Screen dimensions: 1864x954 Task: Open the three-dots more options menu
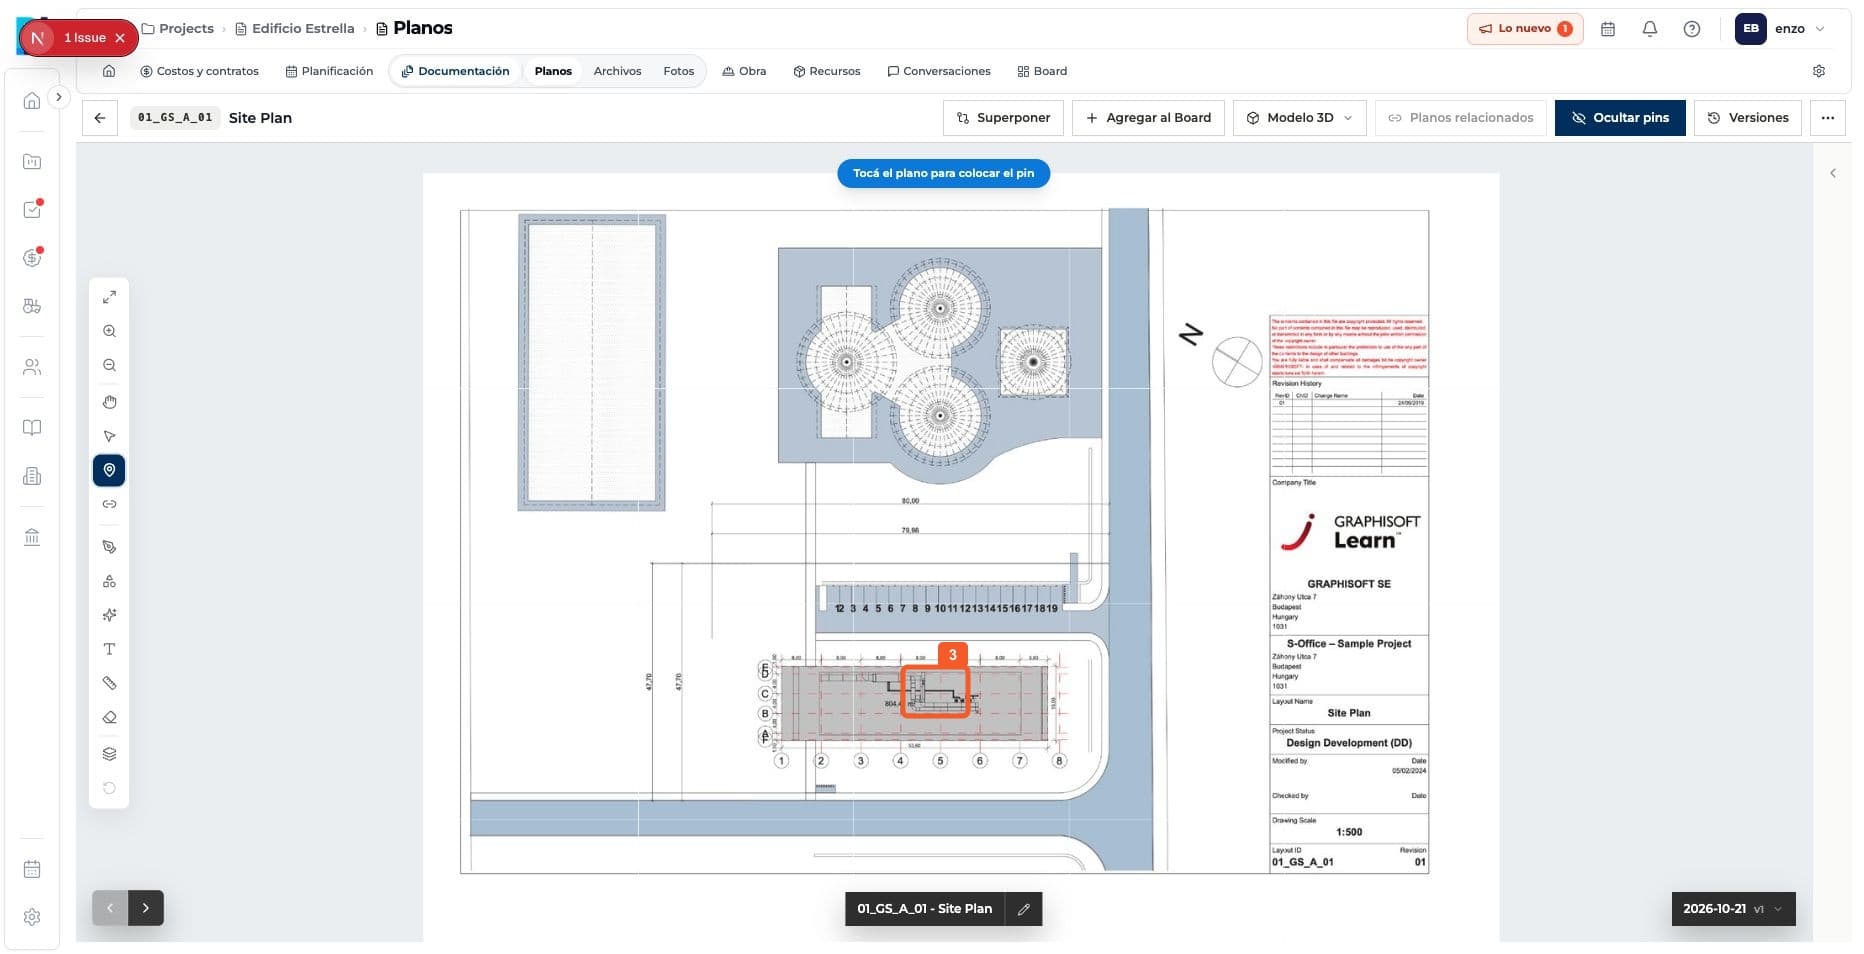(1828, 118)
